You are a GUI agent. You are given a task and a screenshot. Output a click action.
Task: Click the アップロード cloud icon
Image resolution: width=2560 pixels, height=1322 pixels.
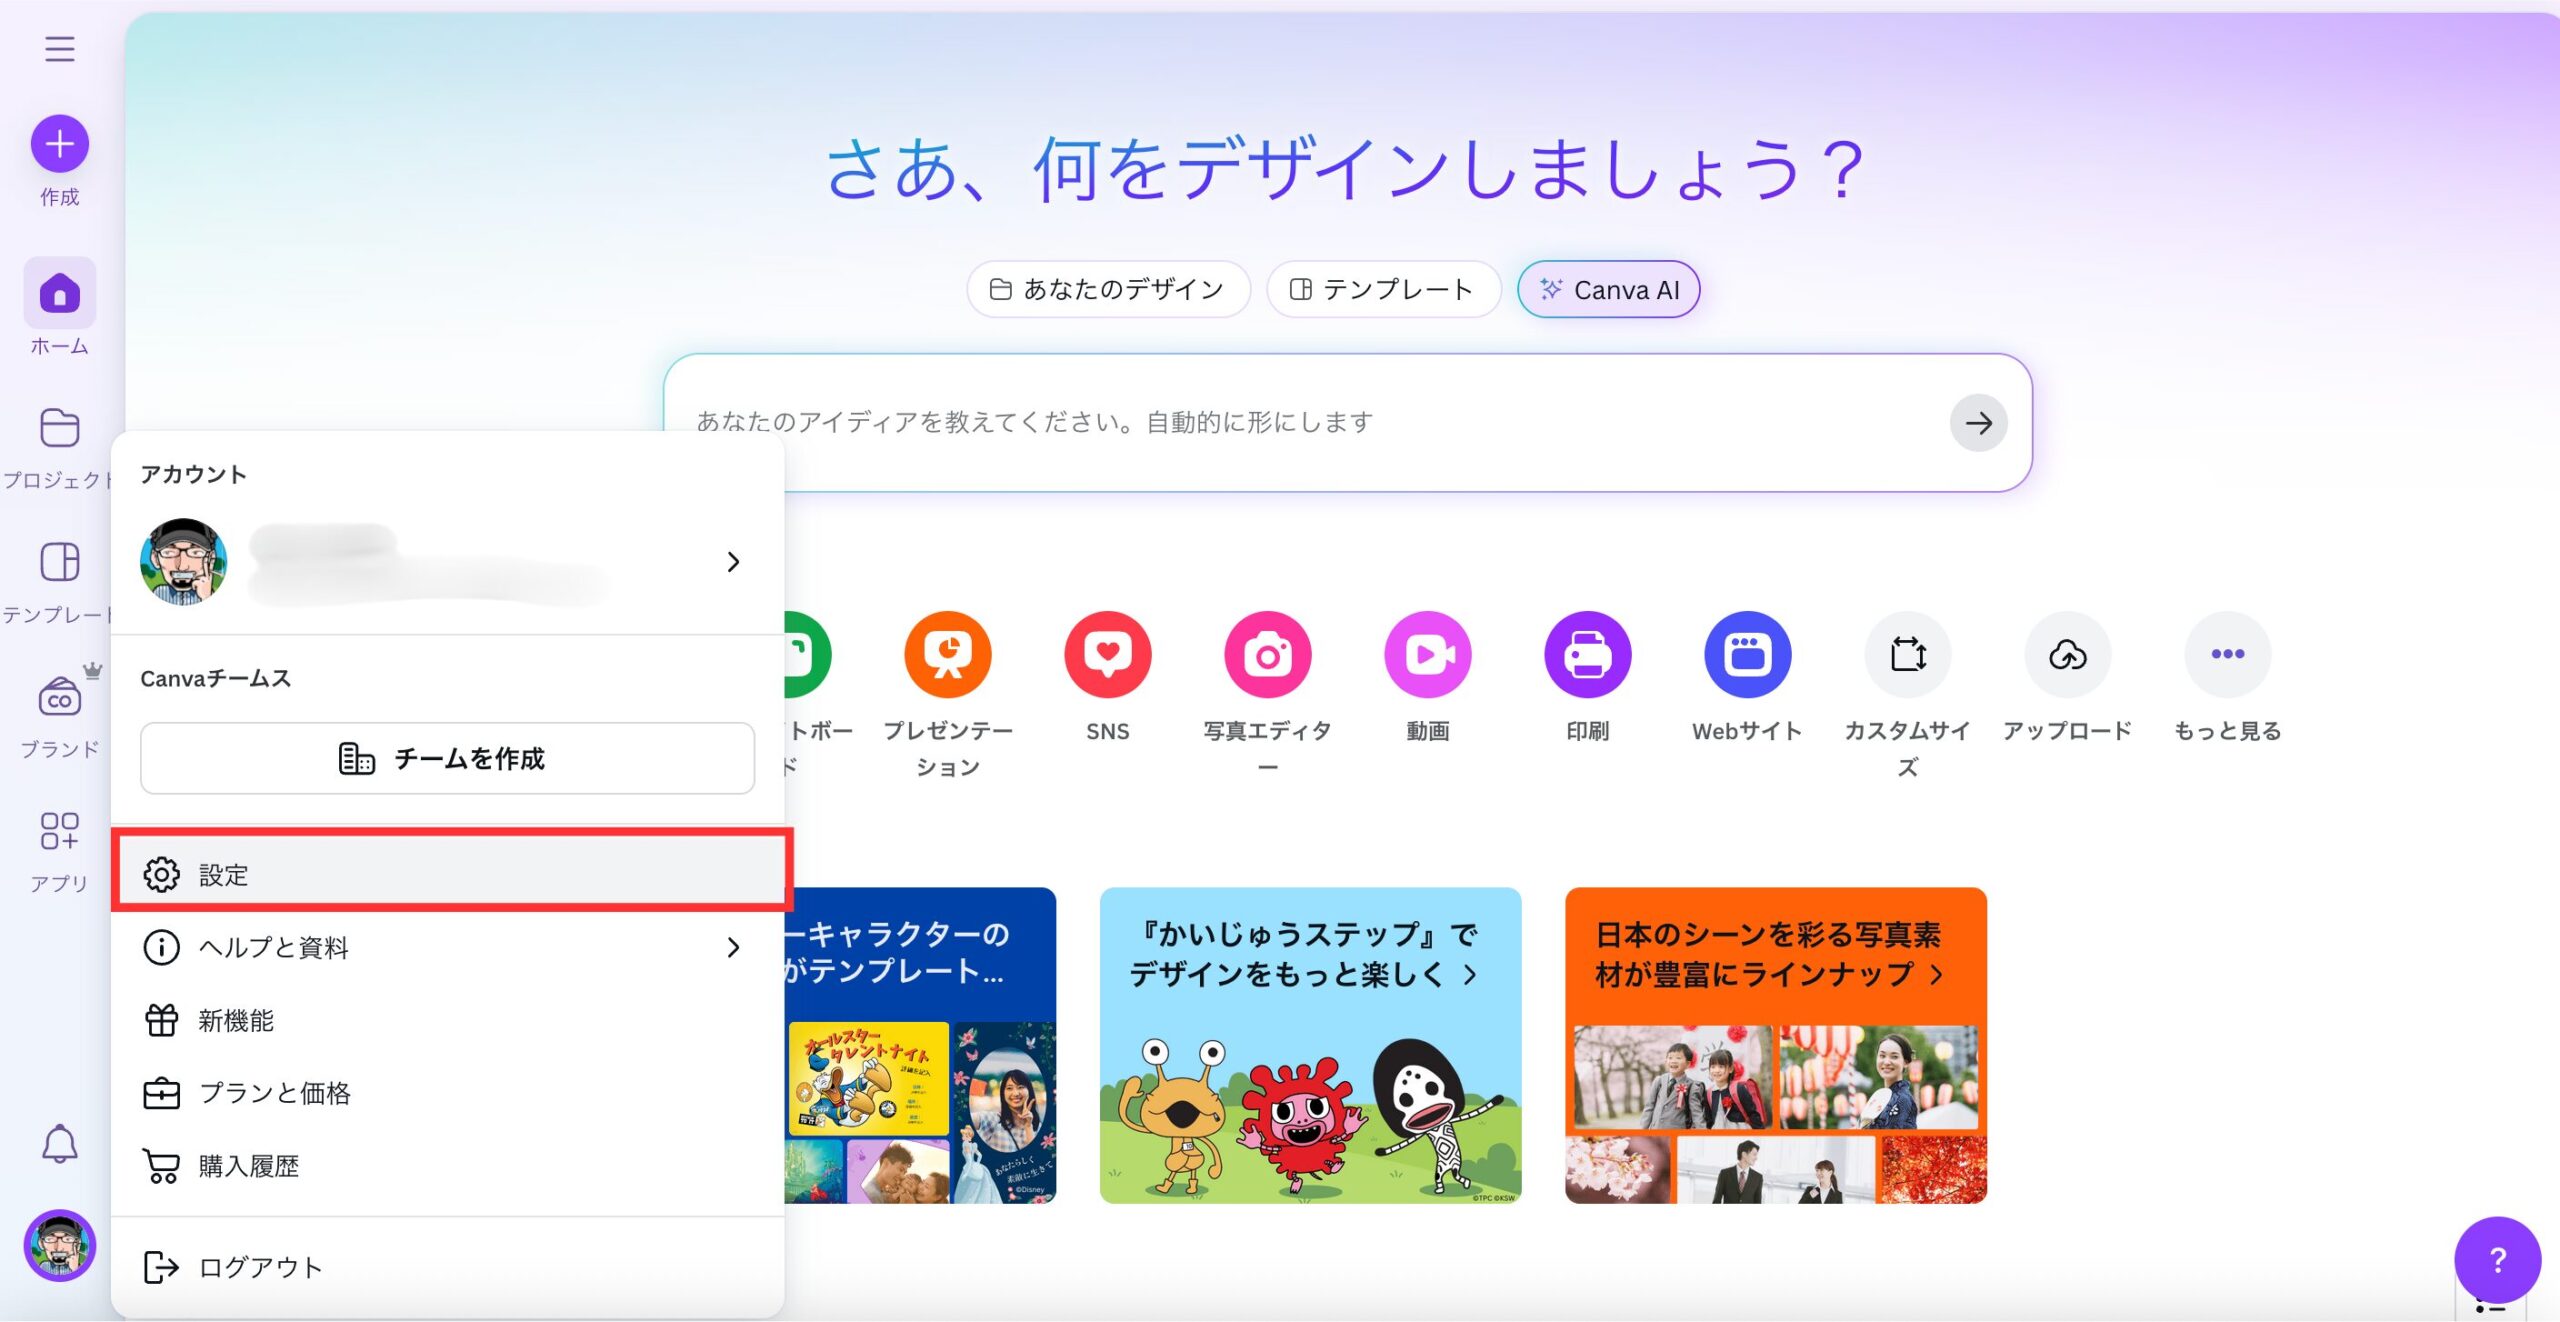point(2067,654)
